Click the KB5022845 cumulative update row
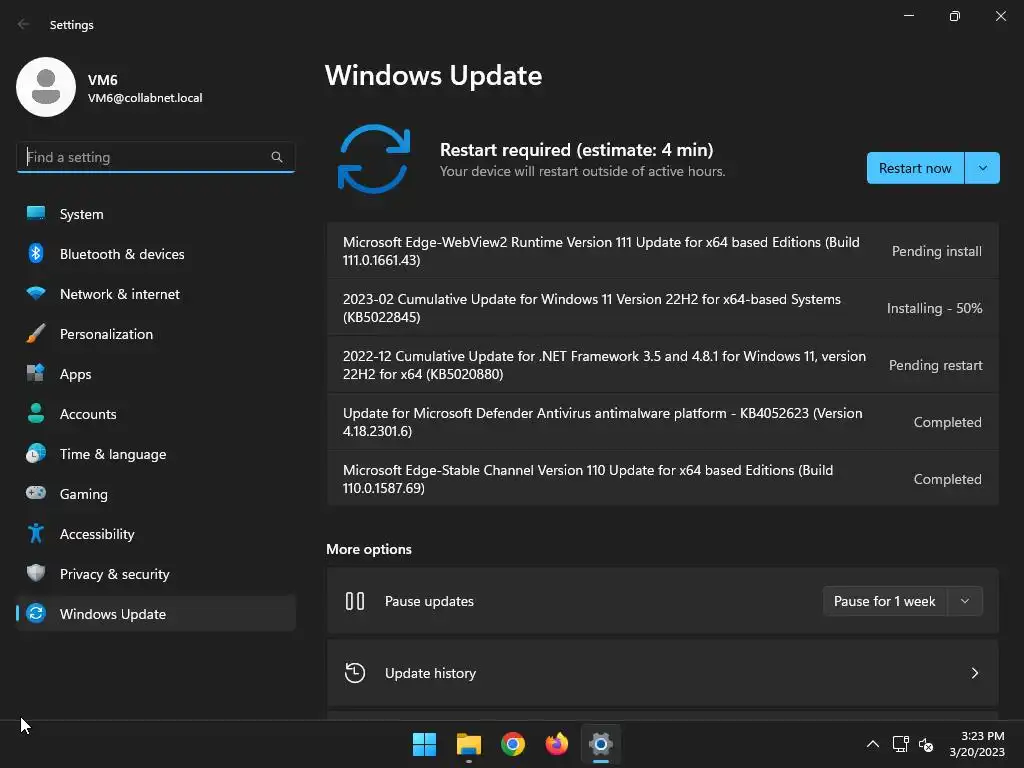Screen dimensions: 1024x768 pyautogui.click(x=662, y=308)
